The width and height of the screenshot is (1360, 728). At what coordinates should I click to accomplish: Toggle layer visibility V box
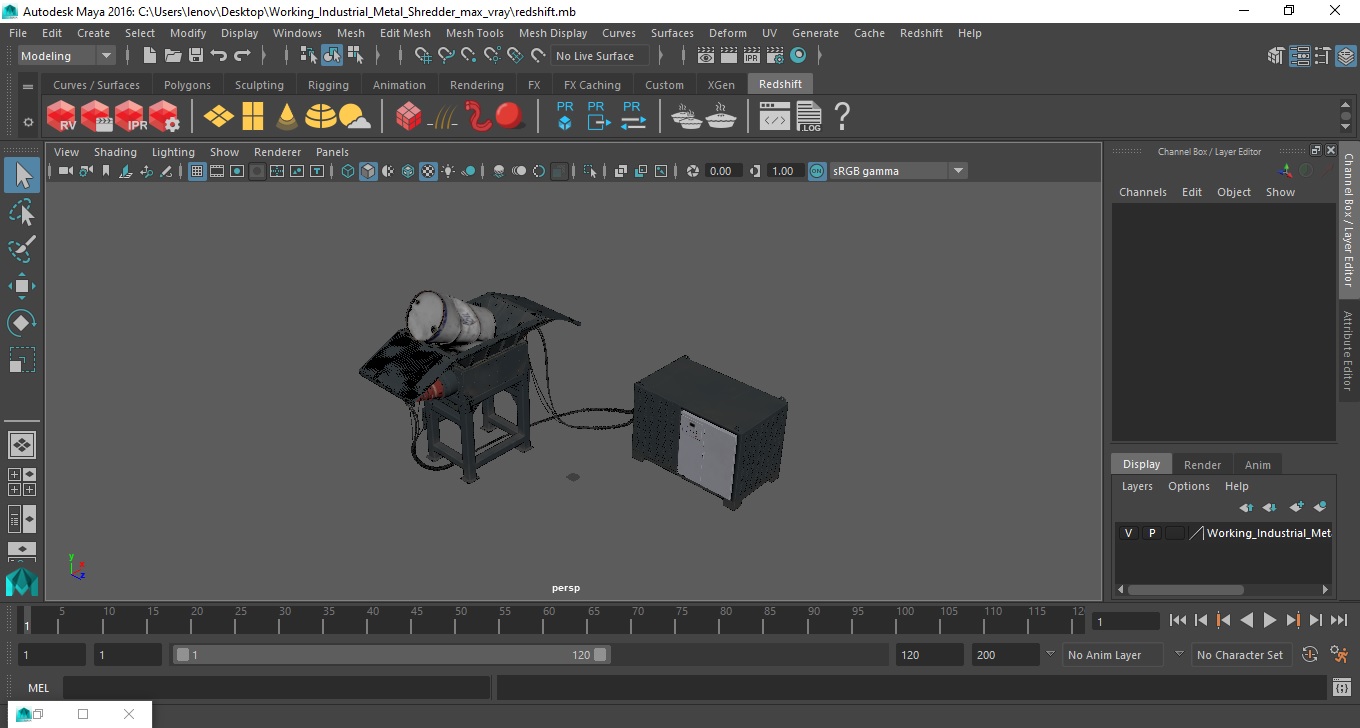pos(1128,533)
